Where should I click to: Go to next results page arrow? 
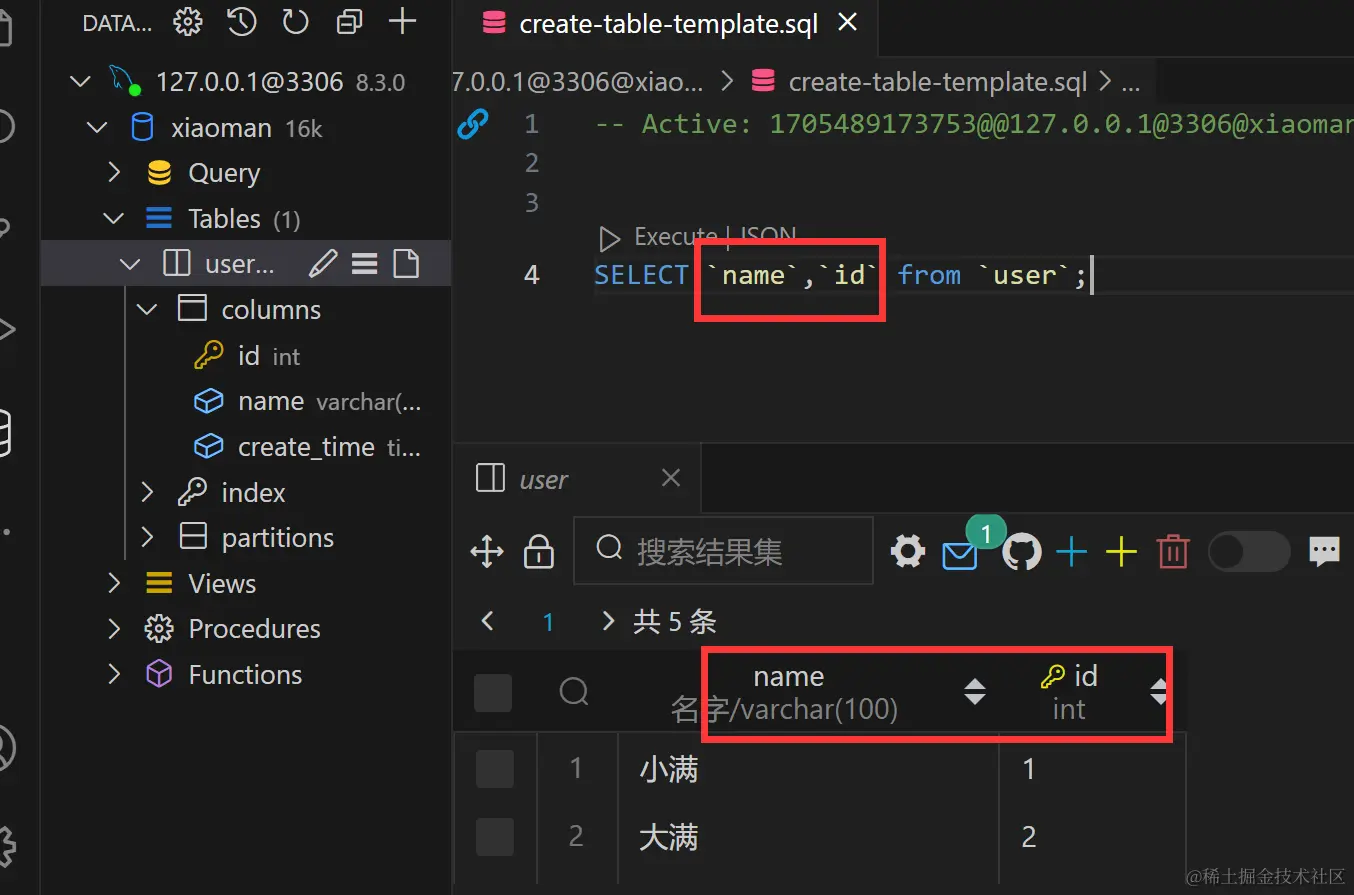[608, 622]
